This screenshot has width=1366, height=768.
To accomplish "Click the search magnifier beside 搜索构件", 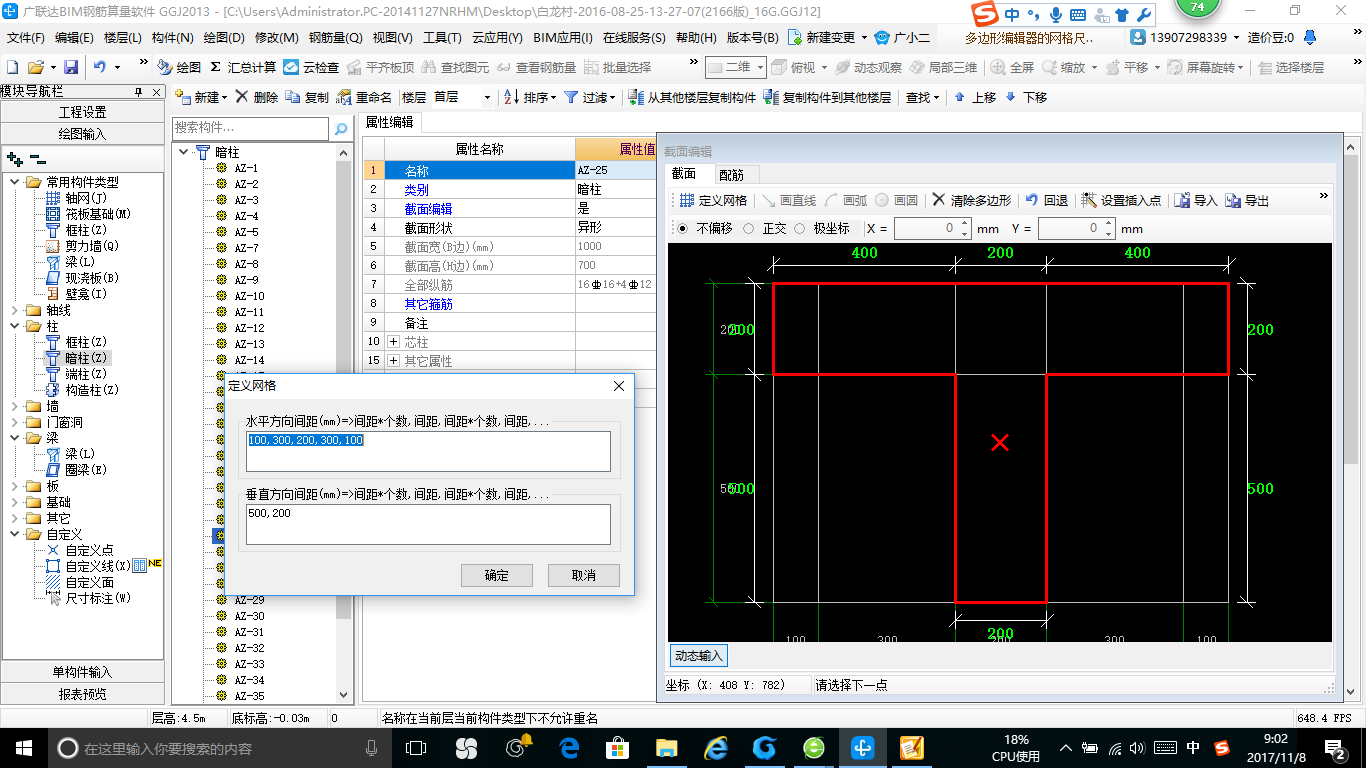I will (341, 128).
